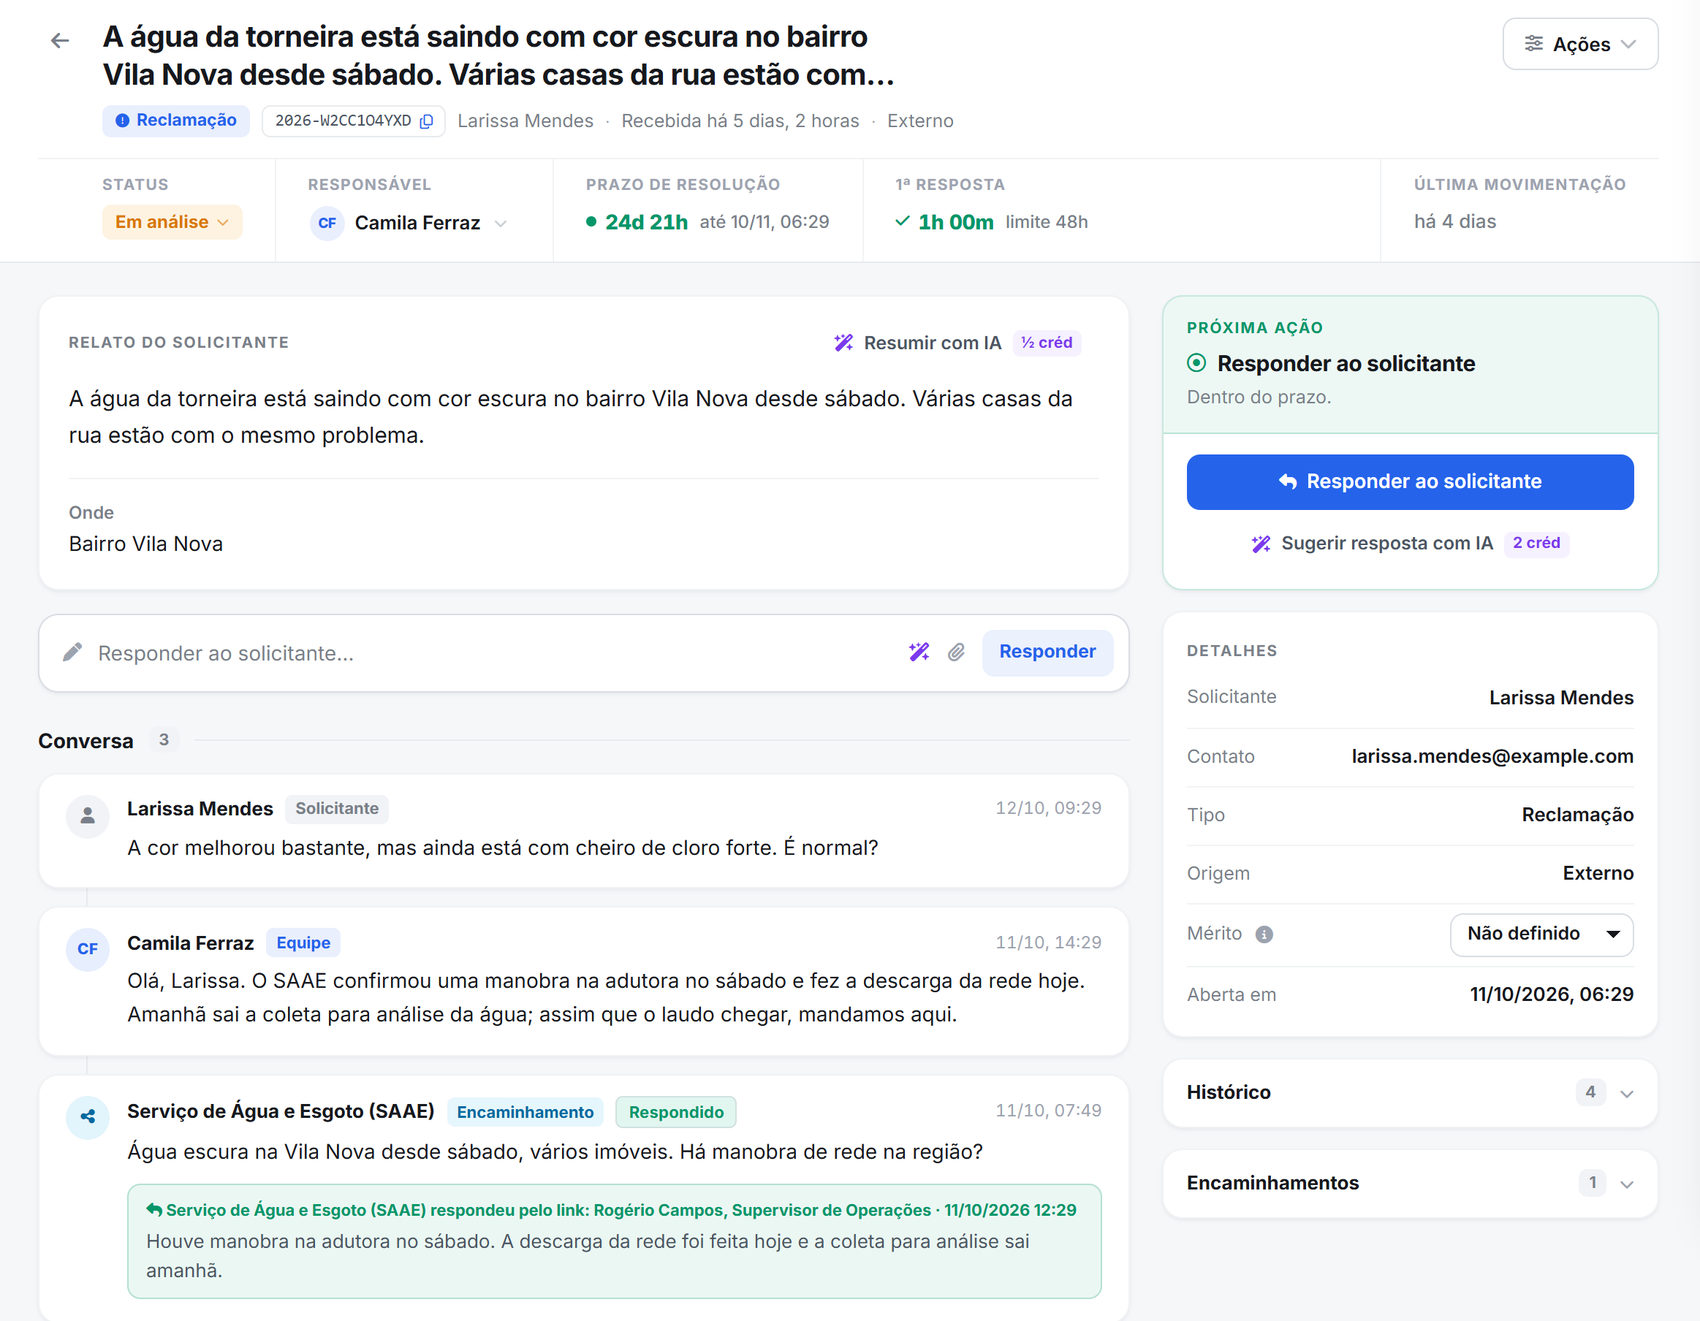Go back using the arrow icon

pyautogui.click(x=60, y=41)
